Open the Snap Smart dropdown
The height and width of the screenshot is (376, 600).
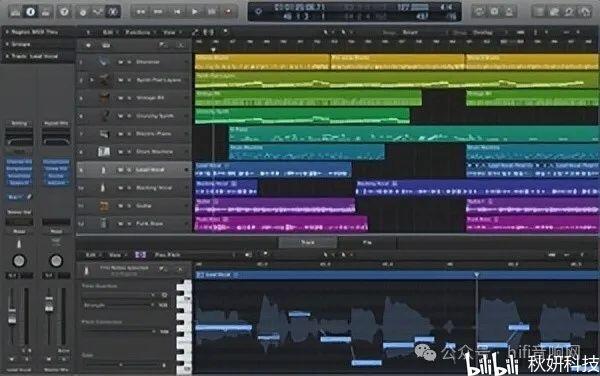click(410, 32)
